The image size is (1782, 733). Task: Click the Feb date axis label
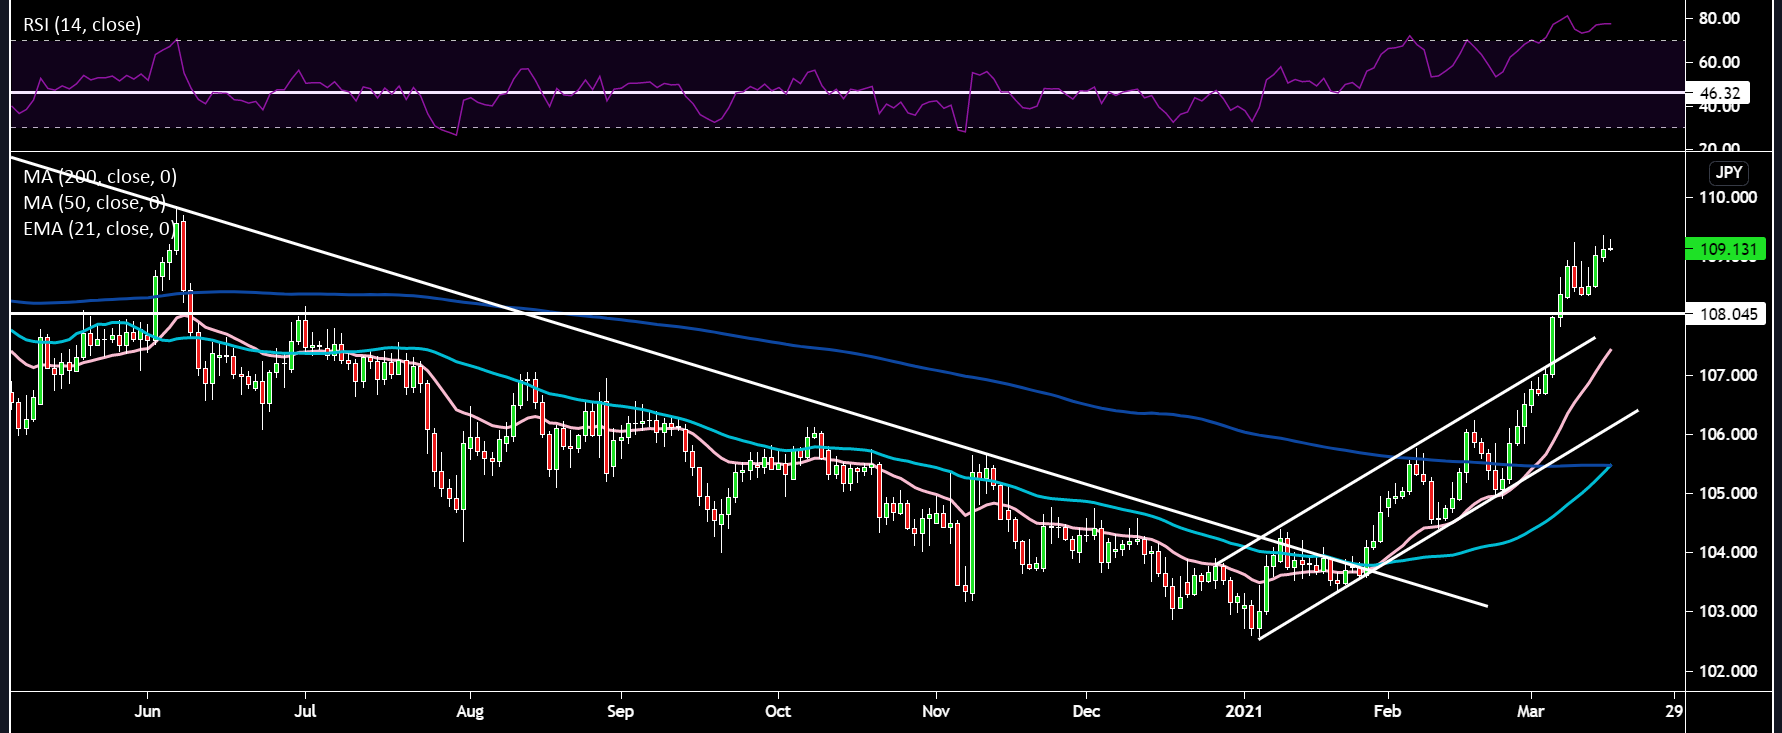[1387, 711]
